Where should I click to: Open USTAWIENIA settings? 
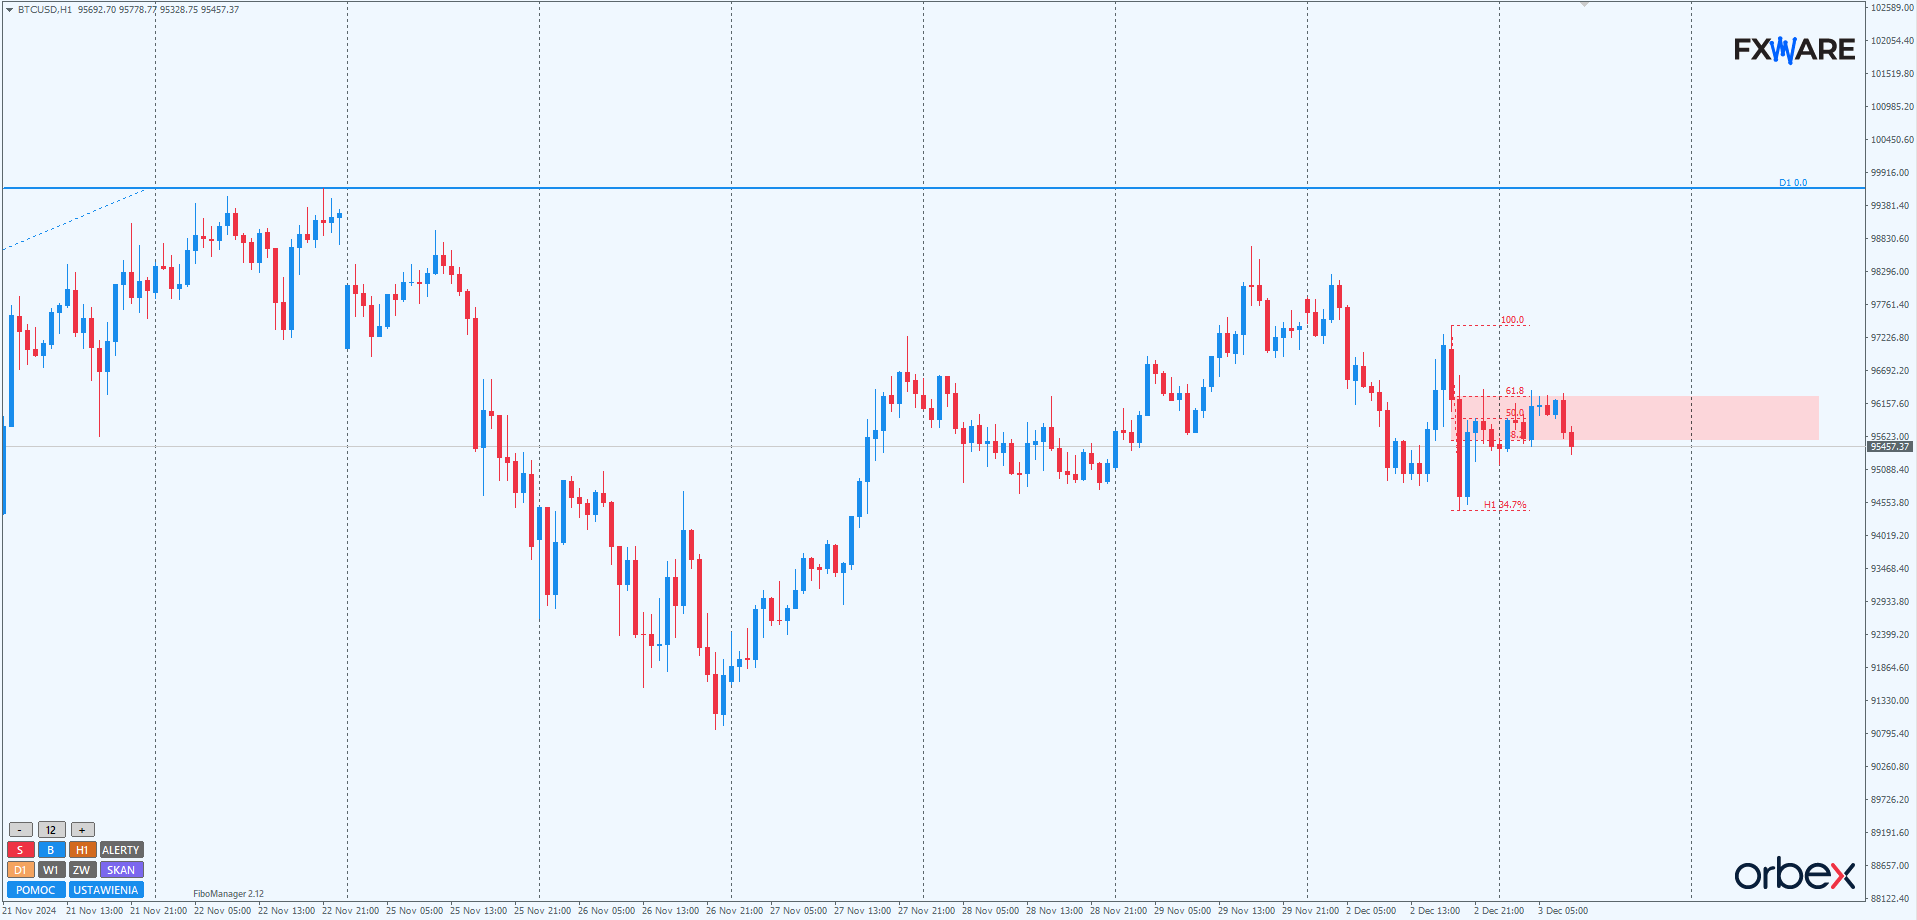click(x=106, y=890)
